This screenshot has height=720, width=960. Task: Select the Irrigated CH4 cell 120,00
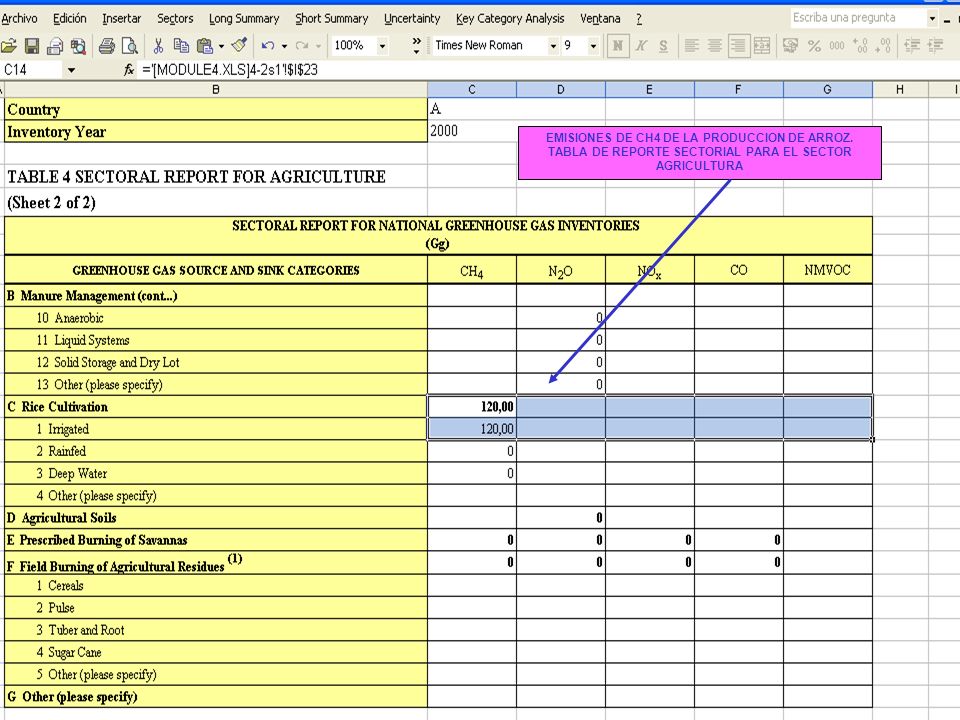(472, 429)
